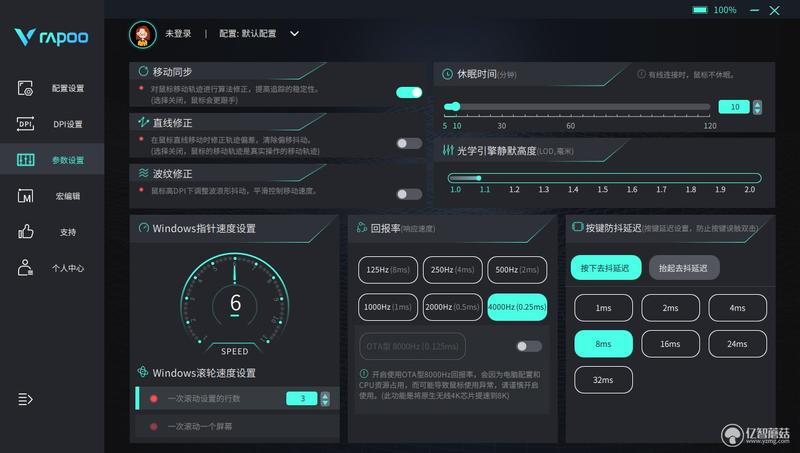Click the collapse-menu icon at sidebar bottom
The width and height of the screenshot is (800, 453).
coord(25,398)
